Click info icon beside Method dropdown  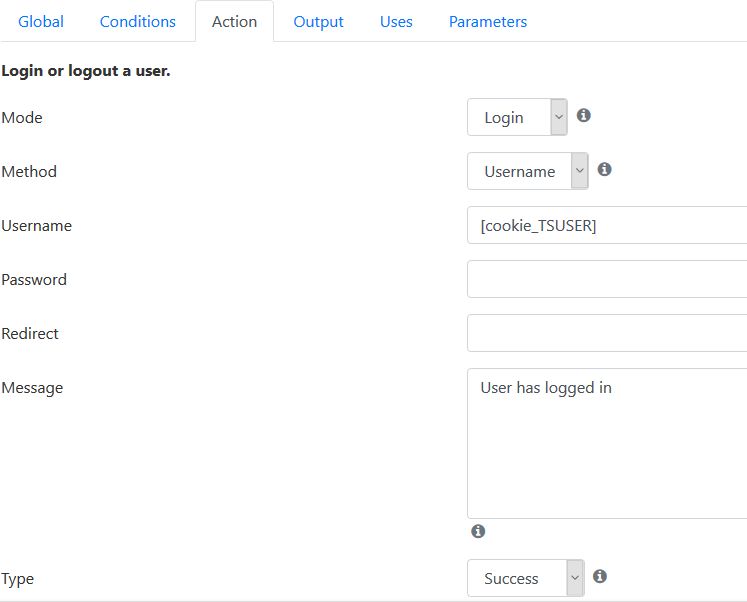click(605, 170)
